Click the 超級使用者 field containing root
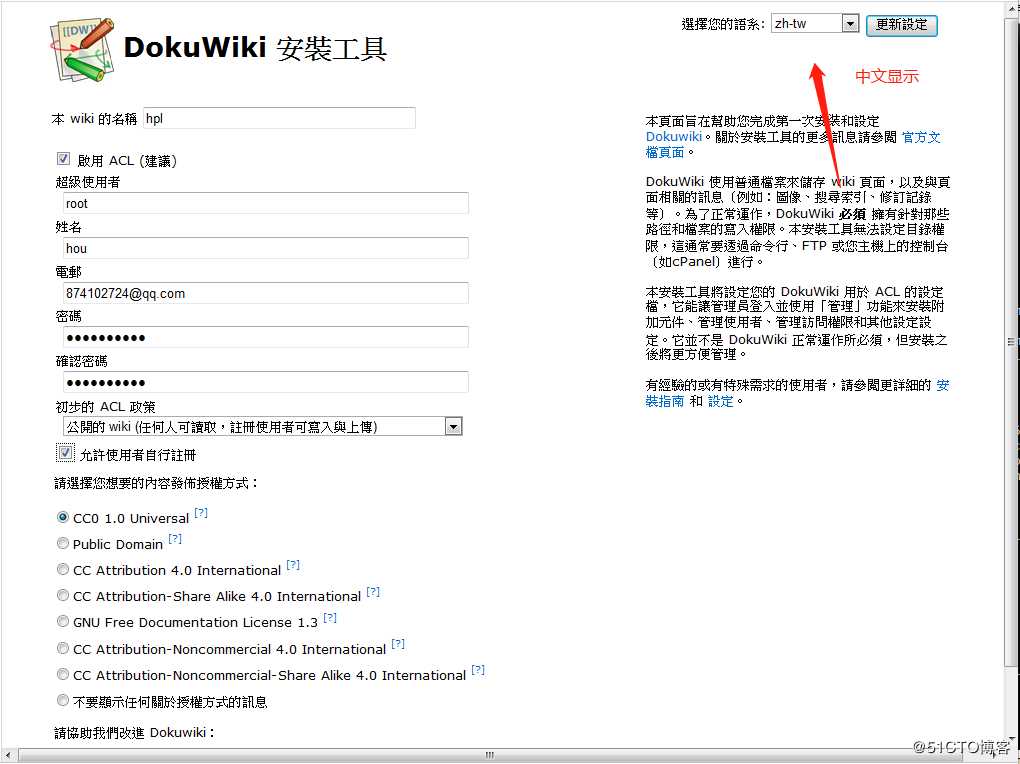 click(x=265, y=203)
